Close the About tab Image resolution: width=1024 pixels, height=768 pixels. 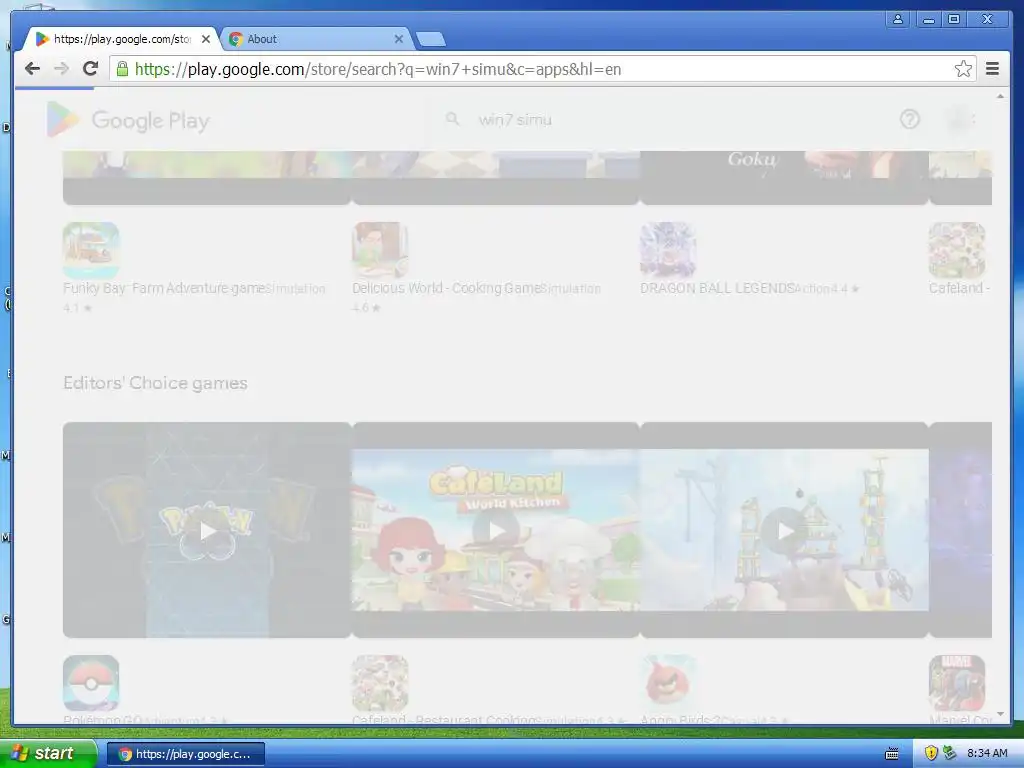398,39
